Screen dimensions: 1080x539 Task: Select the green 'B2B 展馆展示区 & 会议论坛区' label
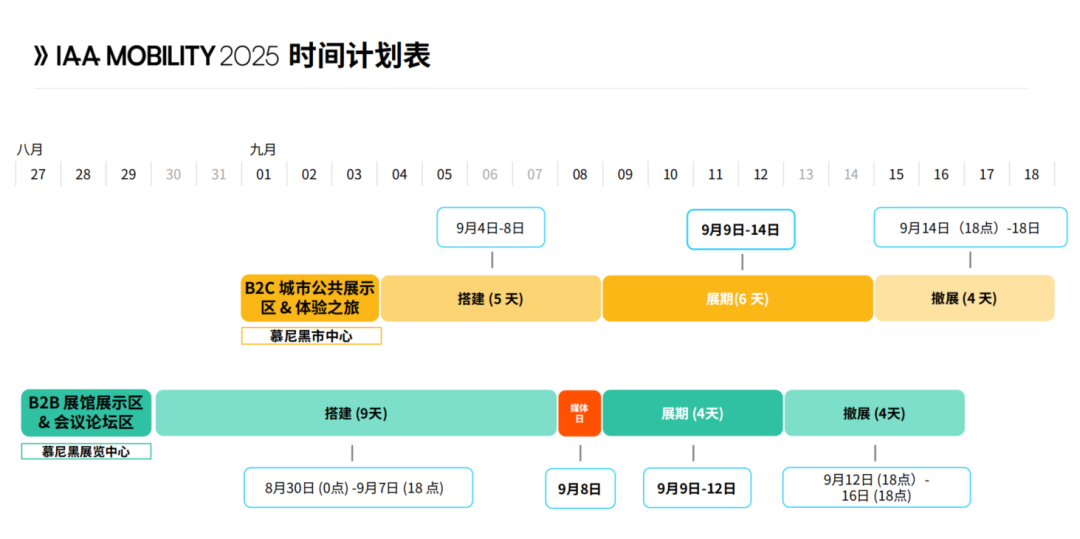coord(86,413)
